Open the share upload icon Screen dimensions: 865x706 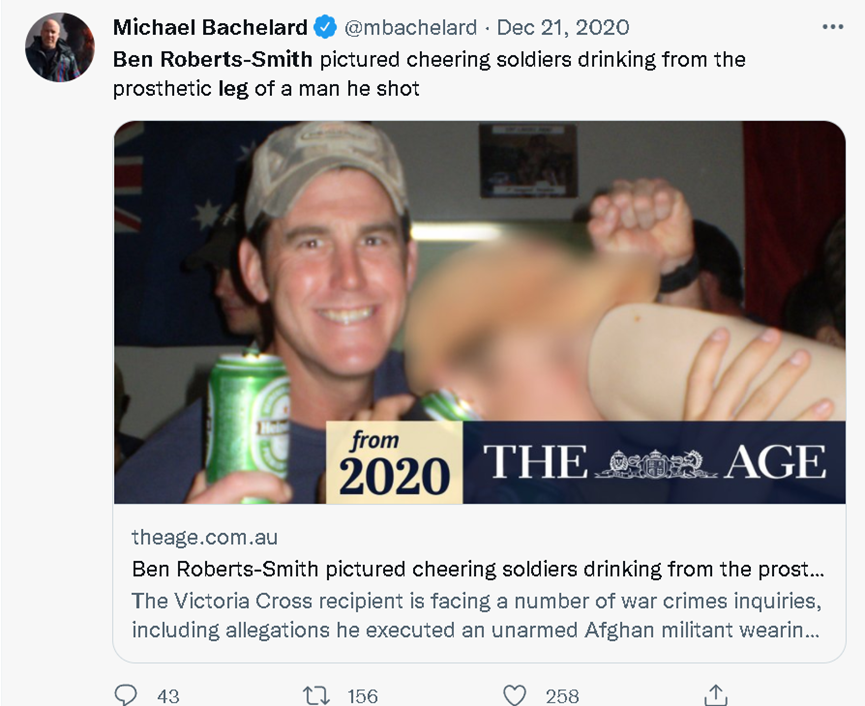click(x=716, y=695)
